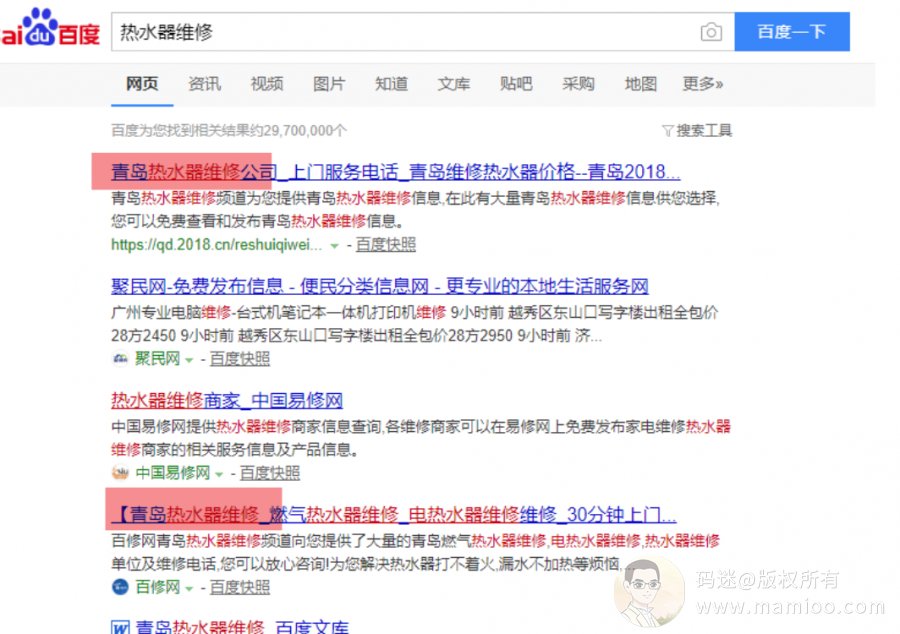Screen dimensions: 900x634
Task: Click the 中国易修网 site favicon
Action: tap(120, 473)
